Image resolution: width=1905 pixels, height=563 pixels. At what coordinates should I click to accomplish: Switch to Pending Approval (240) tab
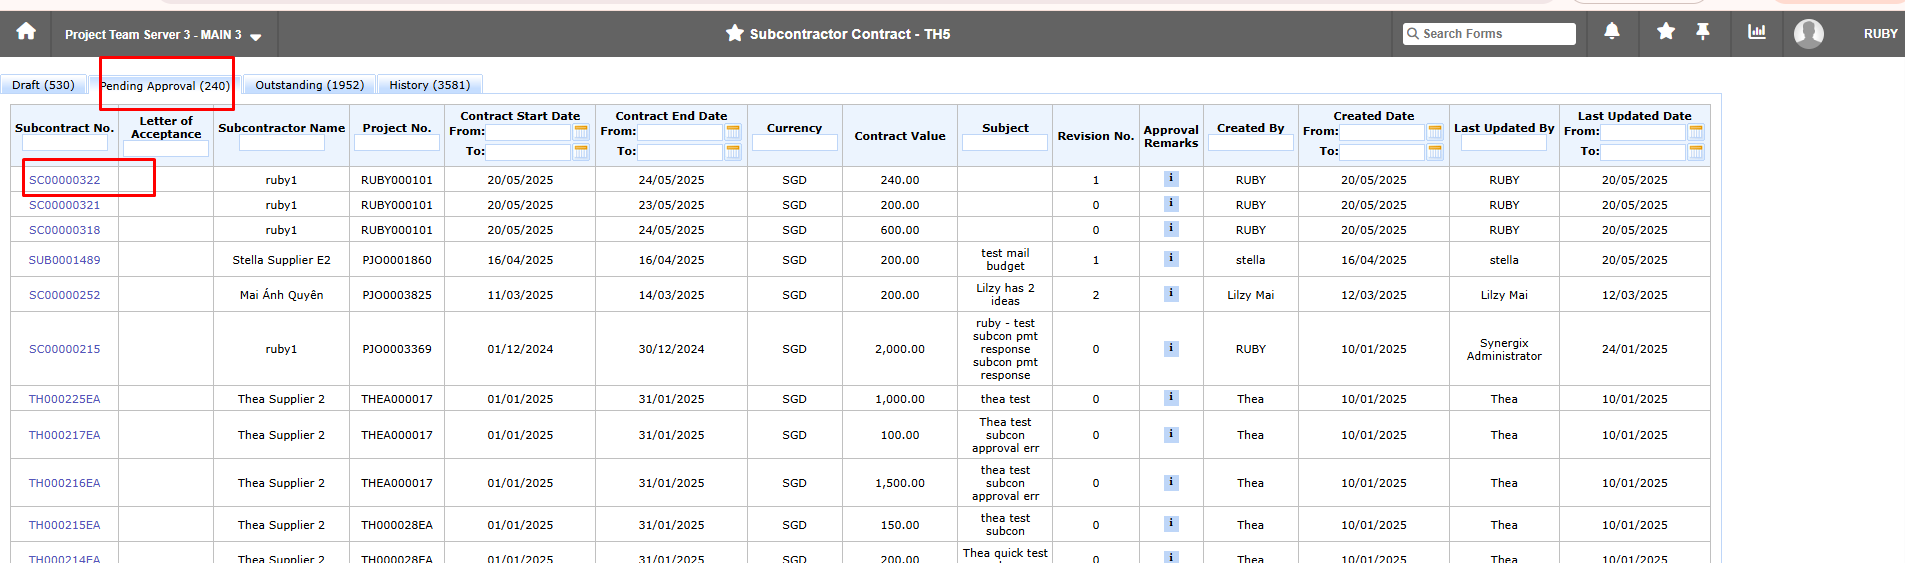tap(165, 86)
